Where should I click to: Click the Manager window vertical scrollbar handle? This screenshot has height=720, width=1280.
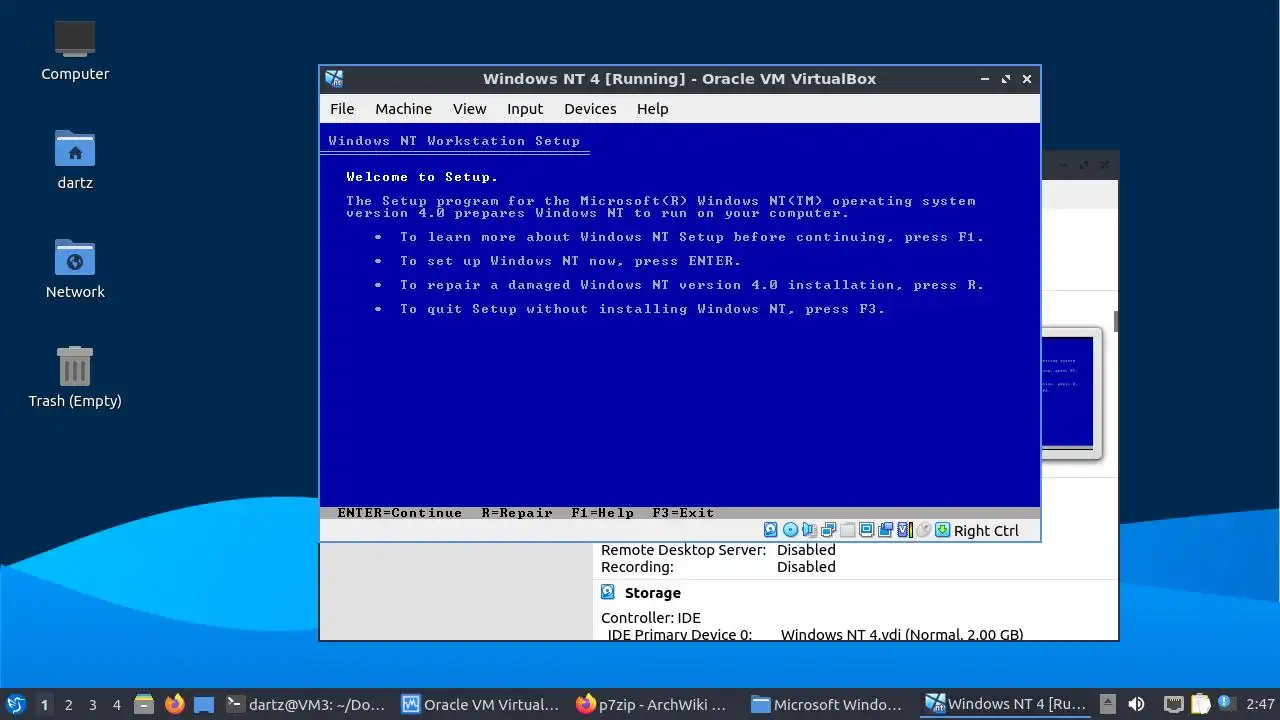(1115, 321)
